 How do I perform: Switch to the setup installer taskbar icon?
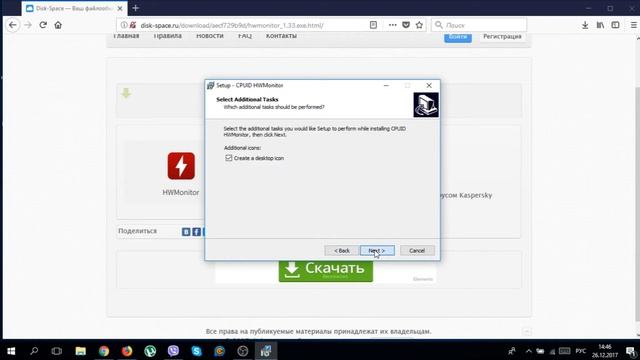point(266,351)
